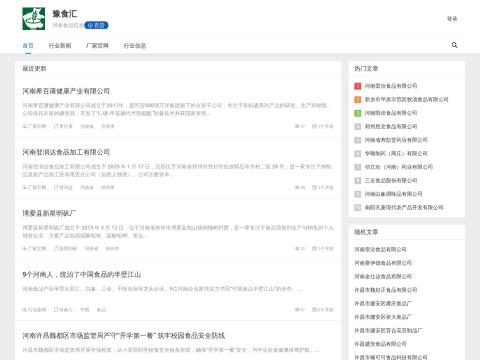The width and height of the screenshot is (480, 360).
Task: Open random article 许昌市建安区...庆食品厂
Action: [x=383, y=303]
